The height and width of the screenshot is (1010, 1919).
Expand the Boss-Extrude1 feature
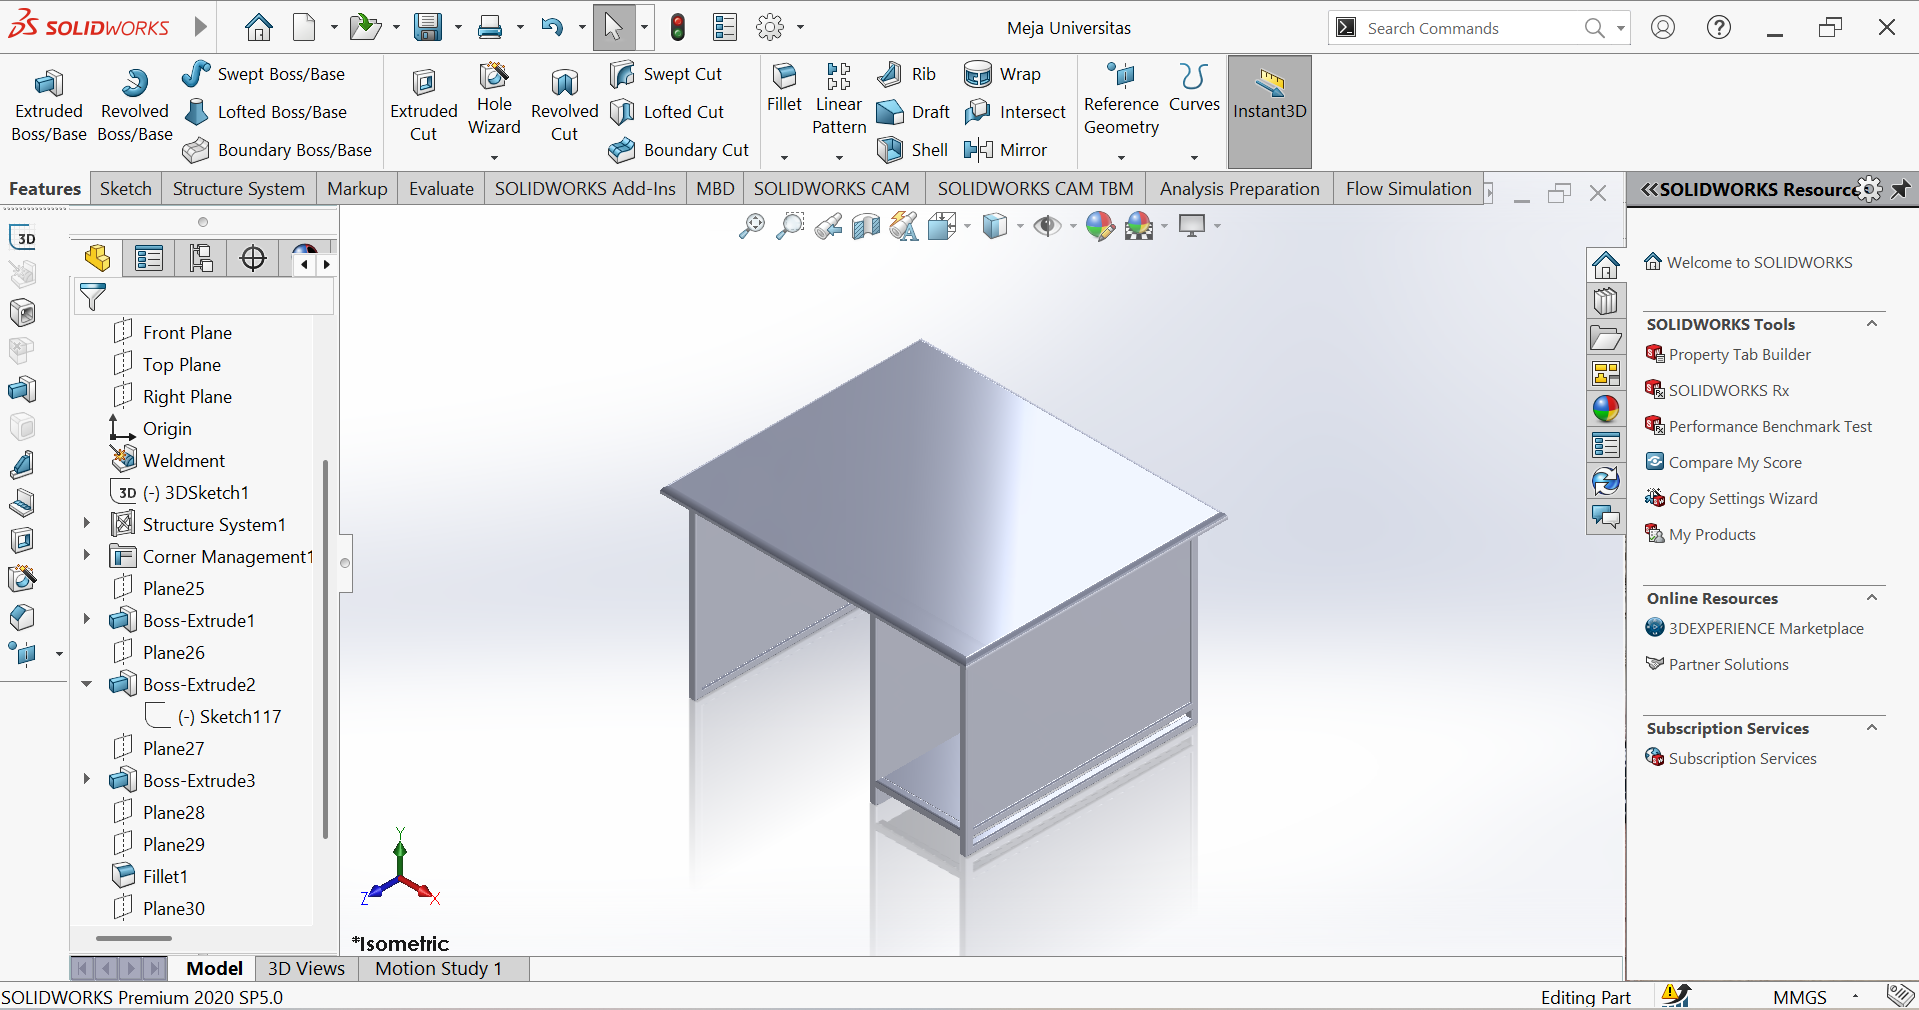(87, 619)
